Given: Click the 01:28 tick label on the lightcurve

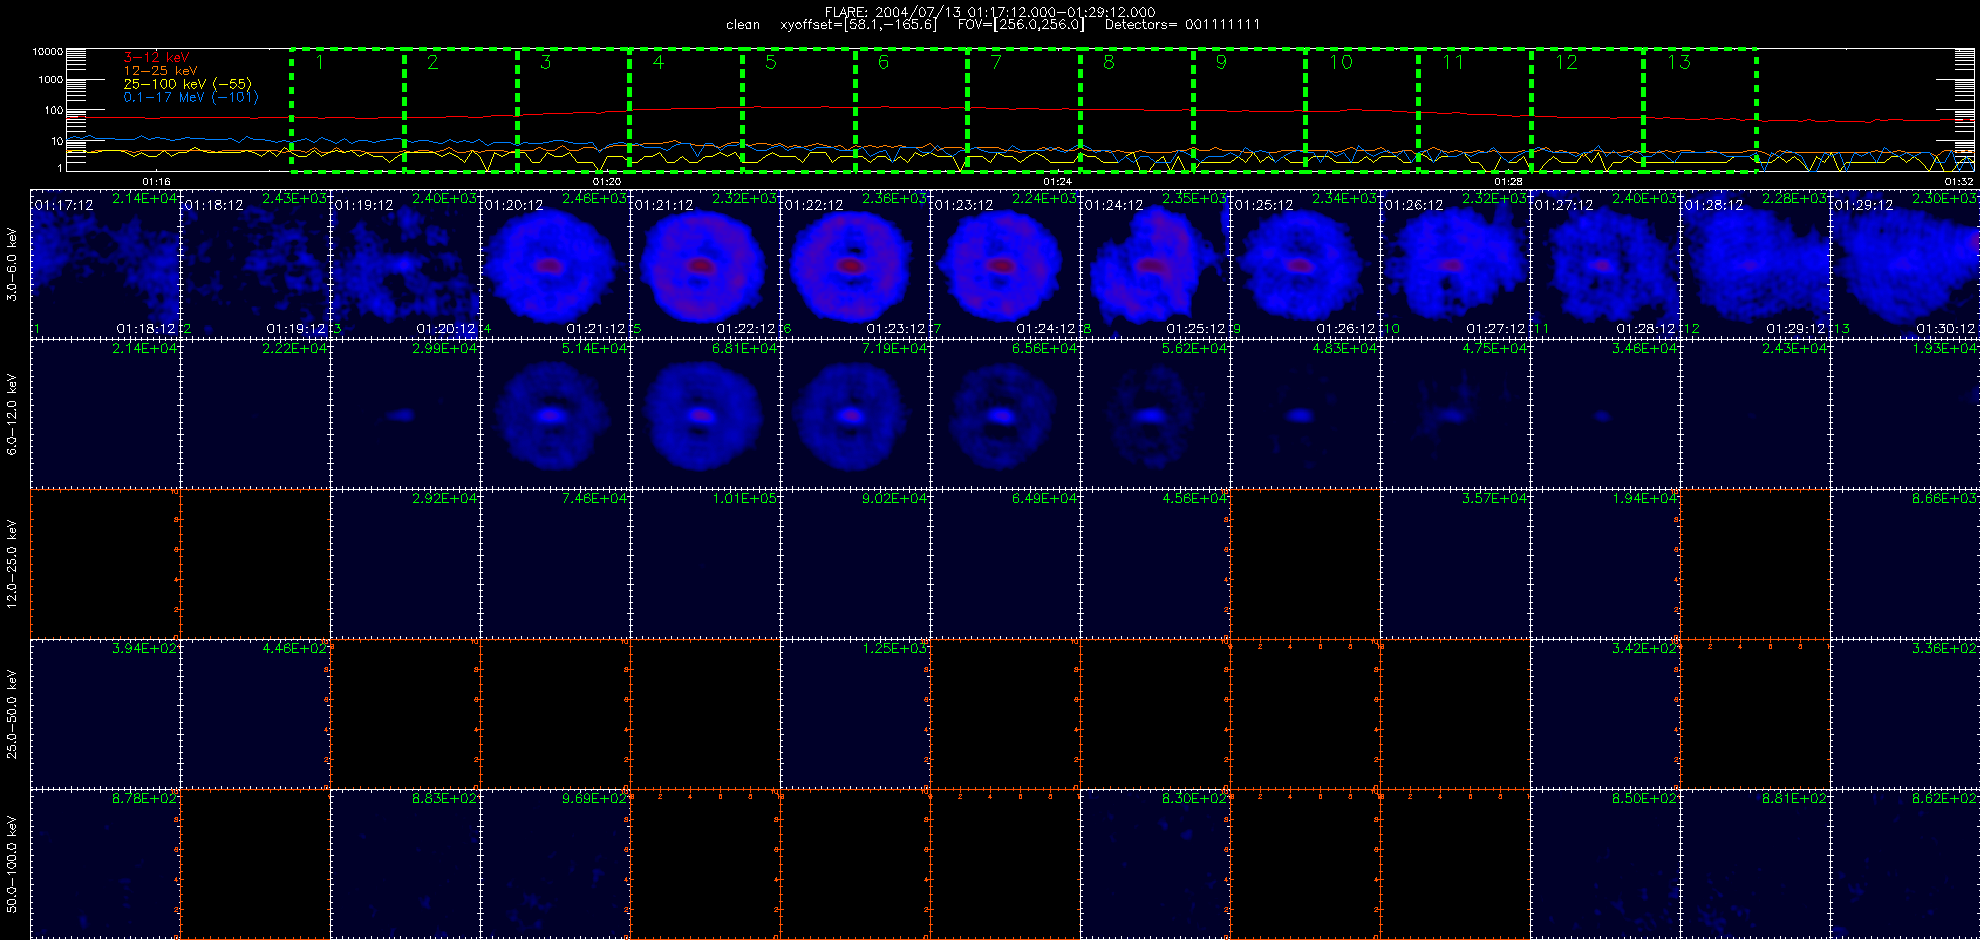Looking at the screenshot, I should point(1508,181).
